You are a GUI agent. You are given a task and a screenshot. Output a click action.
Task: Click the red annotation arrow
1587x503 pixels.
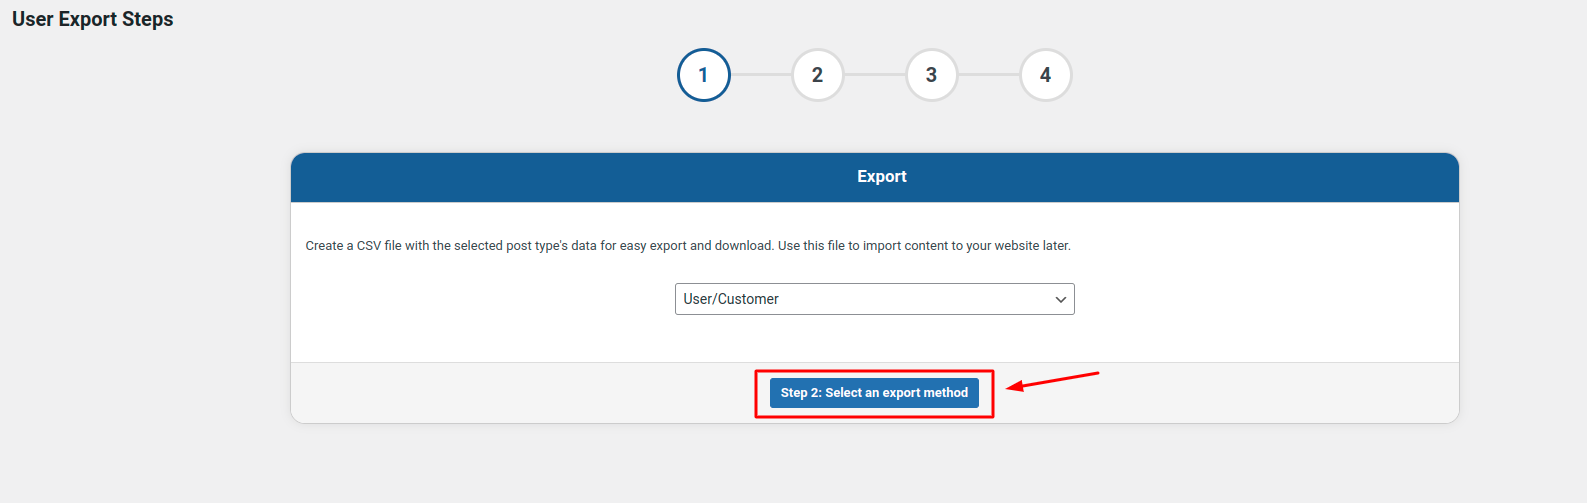1053,381
